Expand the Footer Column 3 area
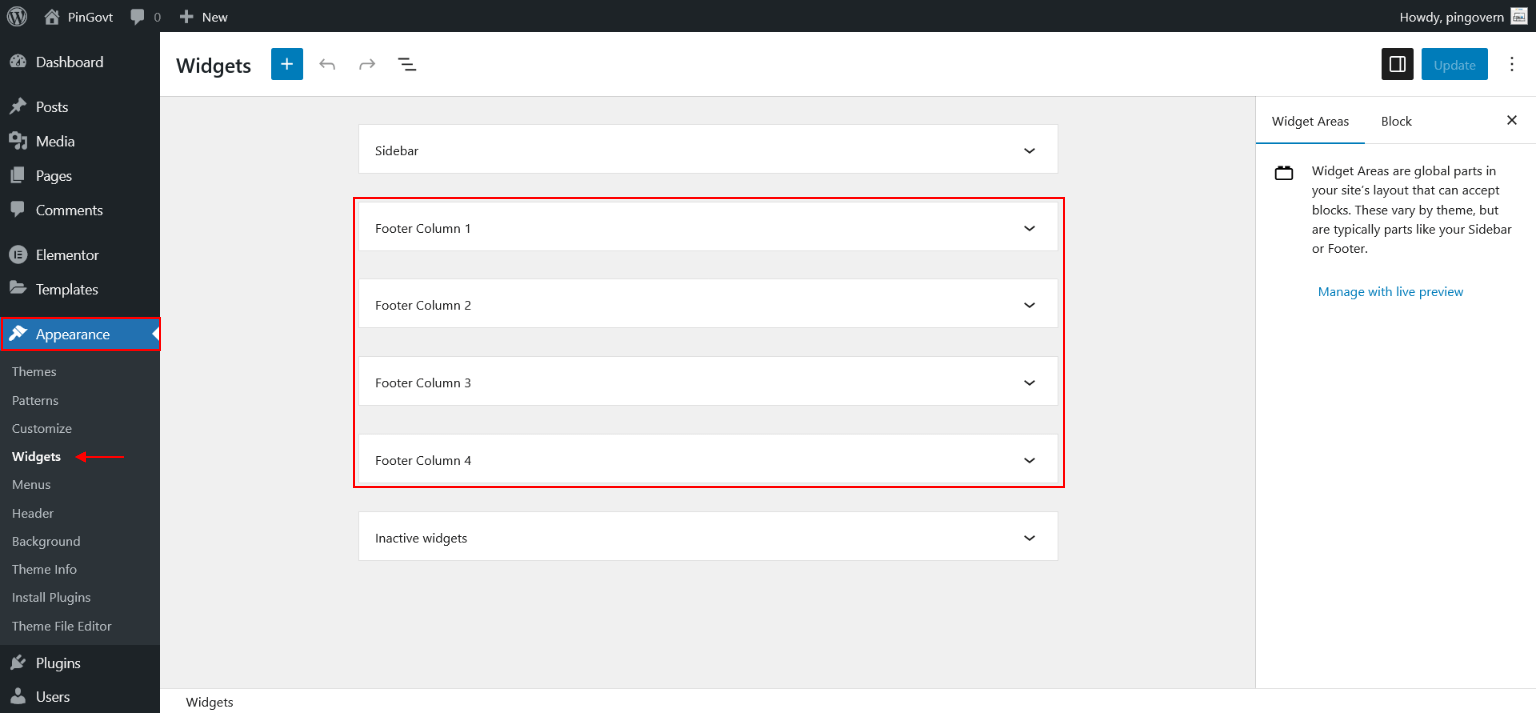The width and height of the screenshot is (1536, 713). 1029,383
